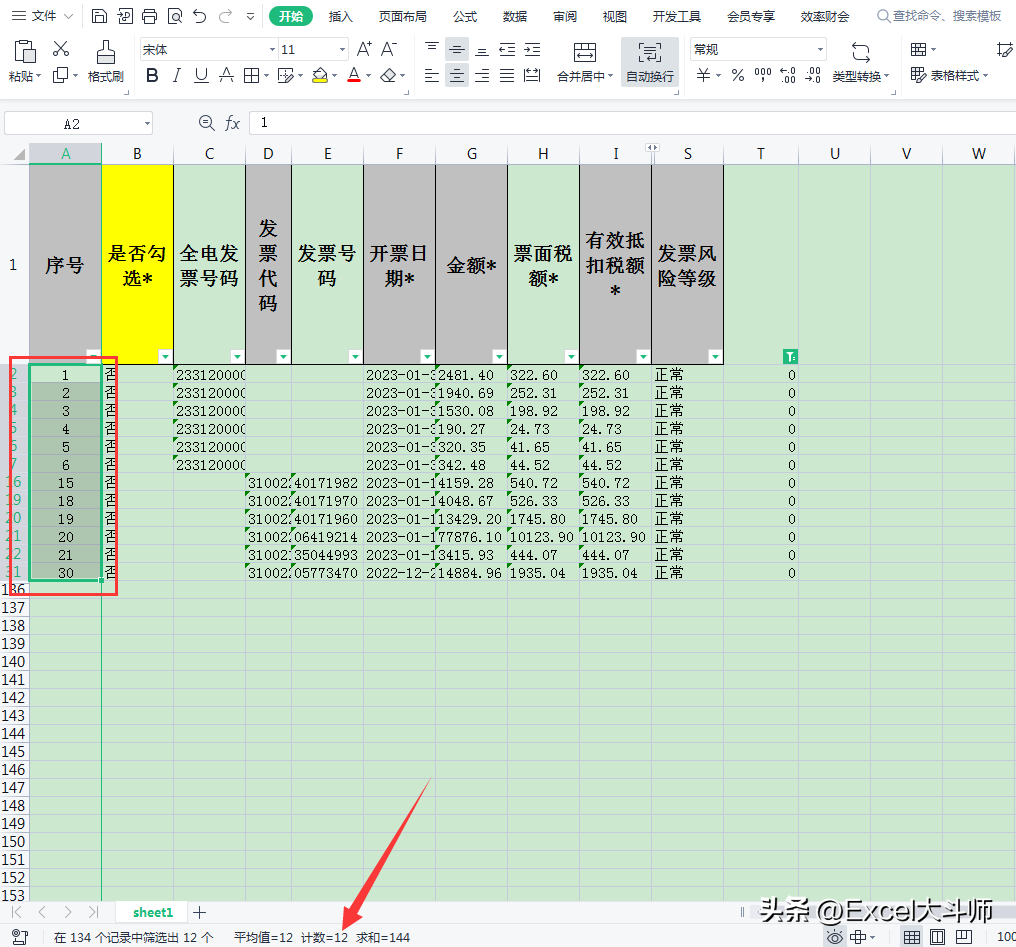1016x947 pixels.
Task: Click the percent style icon
Action: pos(737,76)
